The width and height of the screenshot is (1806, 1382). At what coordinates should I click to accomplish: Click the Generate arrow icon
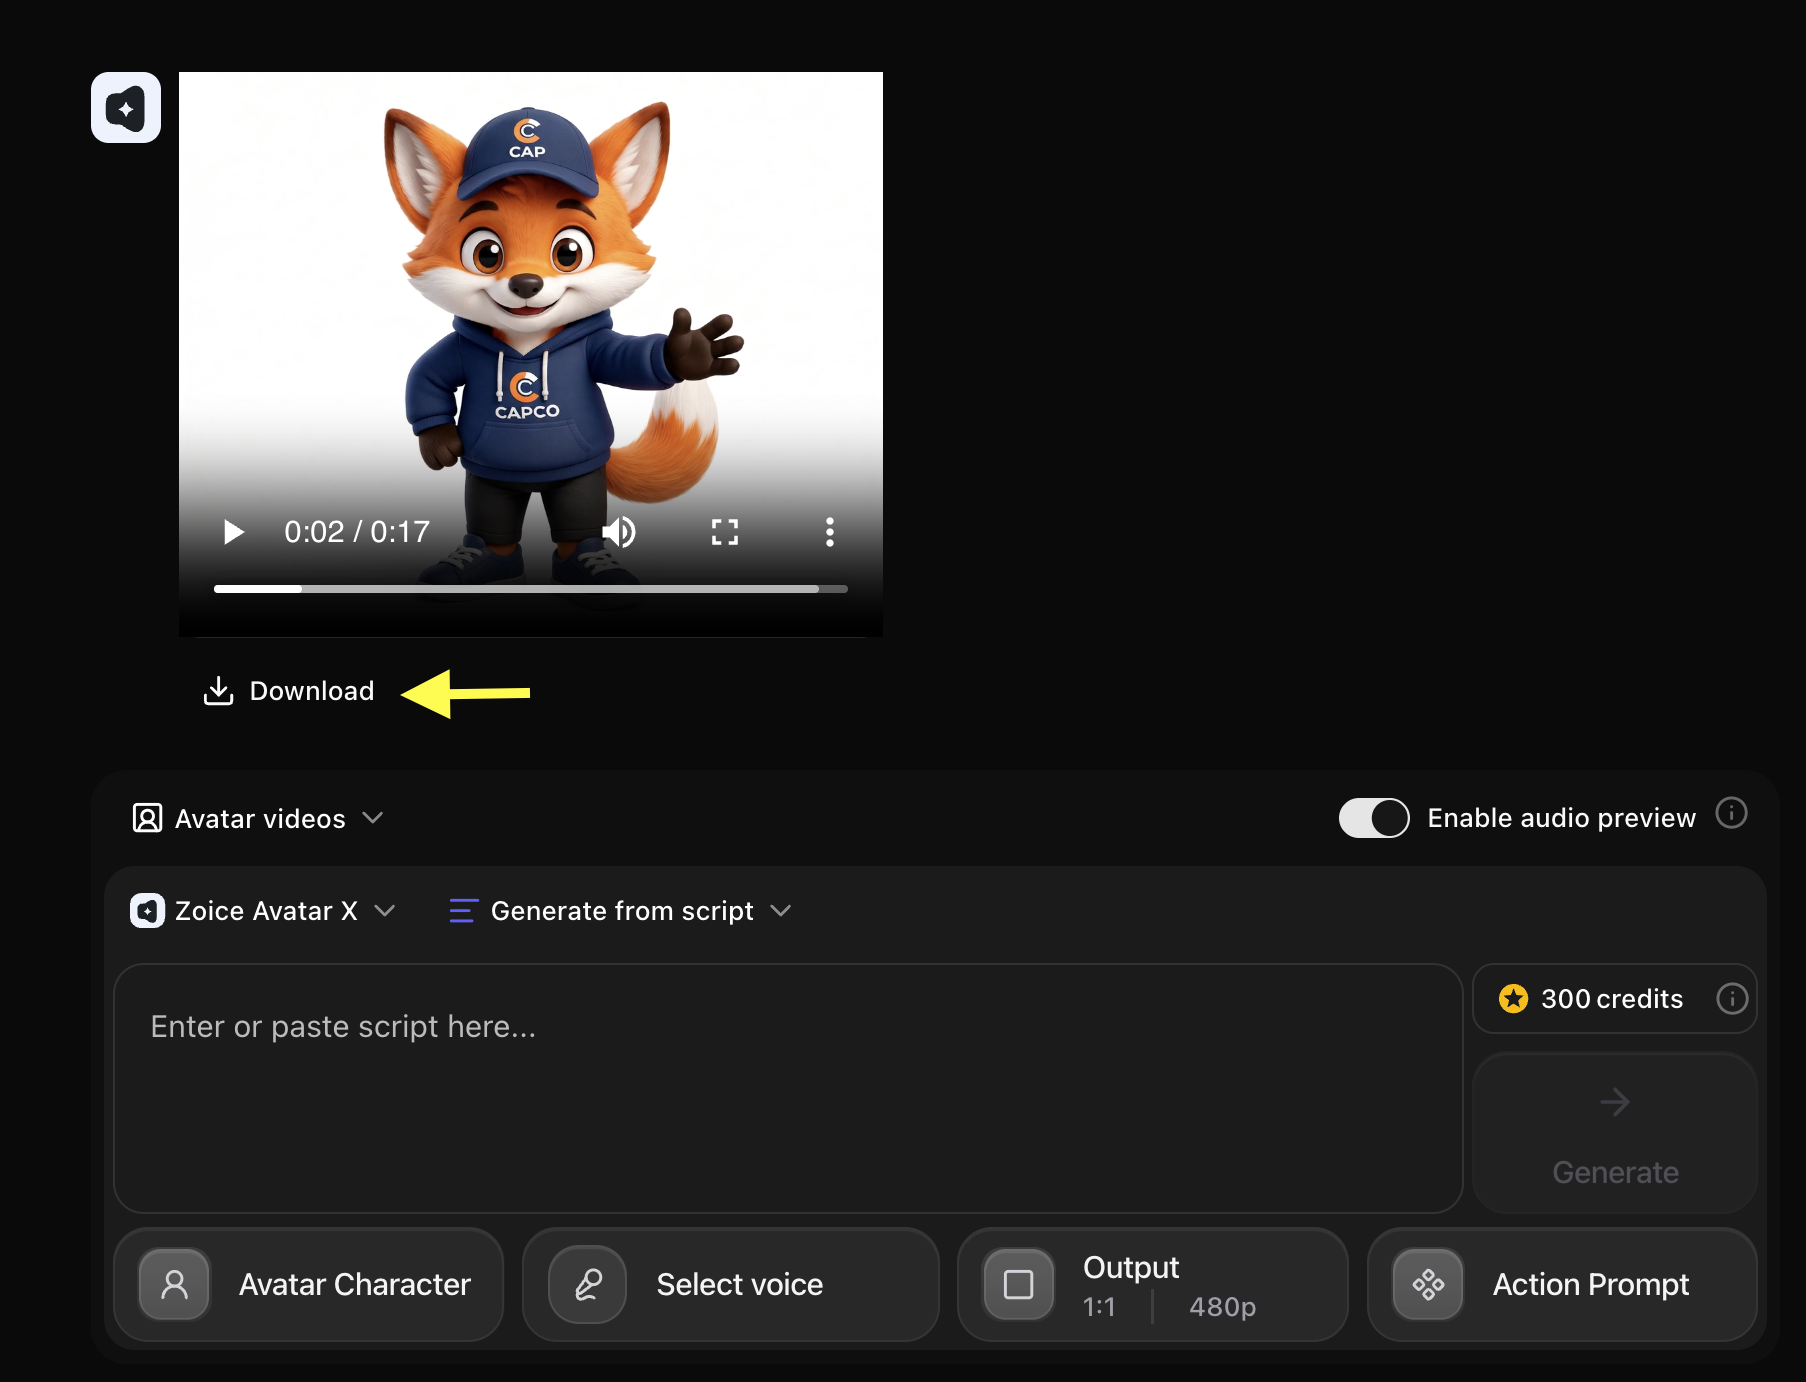pyautogui.click(x=1614, y=1102)
